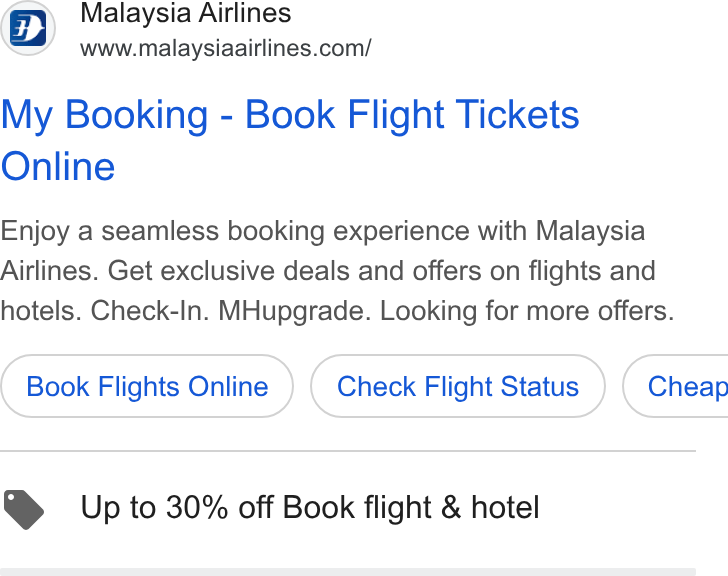Click the 'Enjoy a seamless booking experience' description
The width and height of the screenshot is (728, 576).
point(337,271)
